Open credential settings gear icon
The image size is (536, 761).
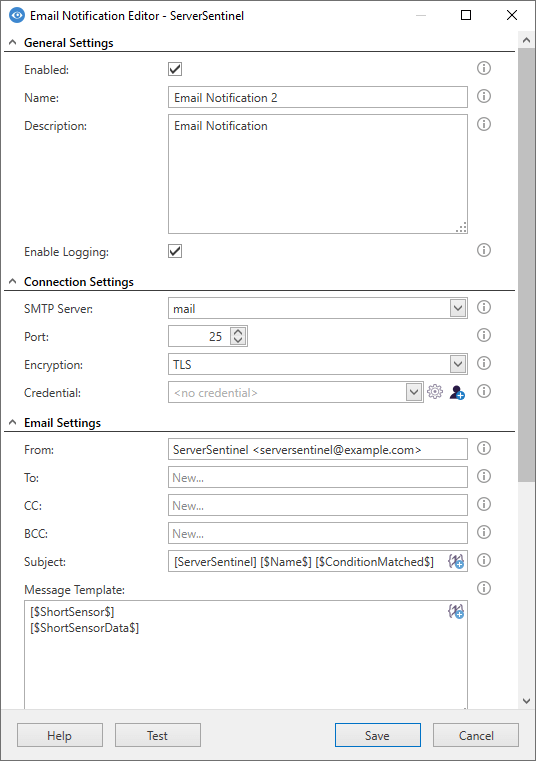pos(435,392)
